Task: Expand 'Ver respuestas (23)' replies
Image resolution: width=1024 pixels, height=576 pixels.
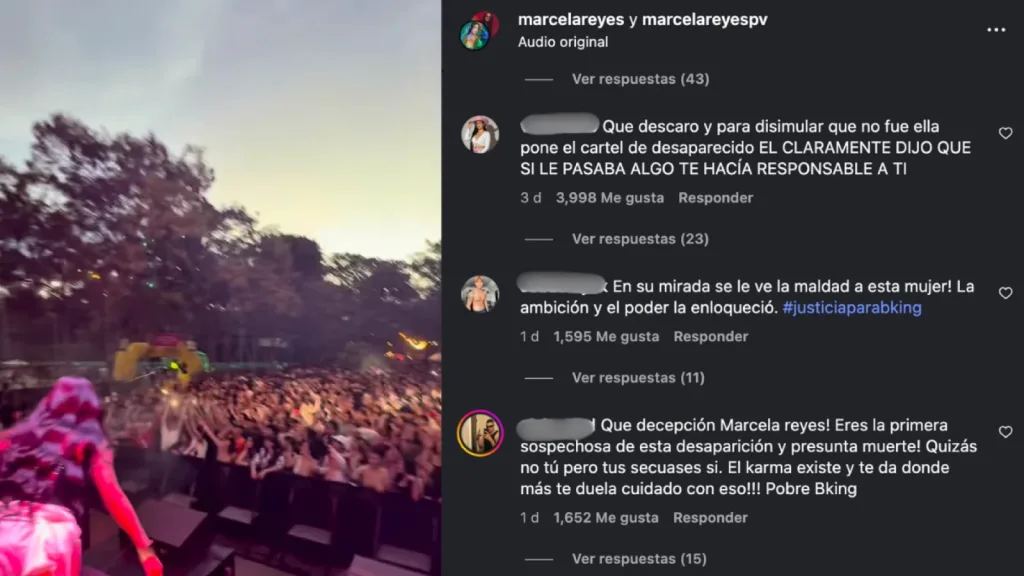Action: pos(640,239)
